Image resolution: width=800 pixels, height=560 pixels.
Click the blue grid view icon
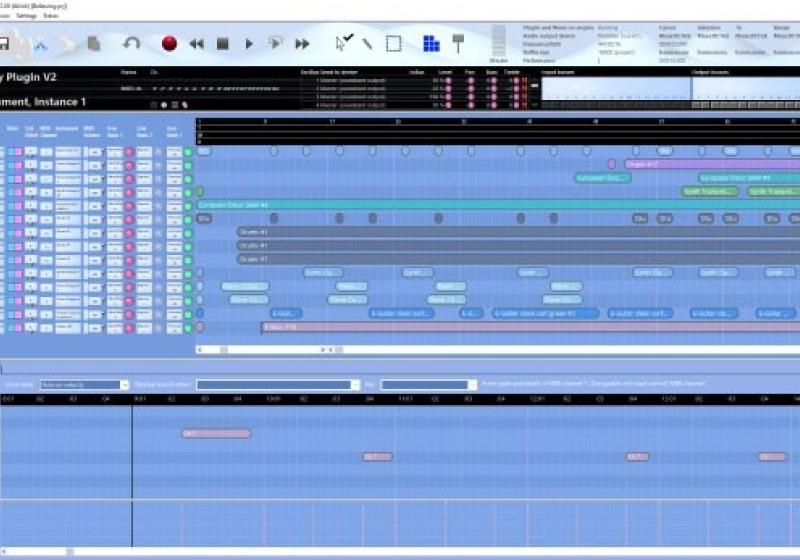431,44
